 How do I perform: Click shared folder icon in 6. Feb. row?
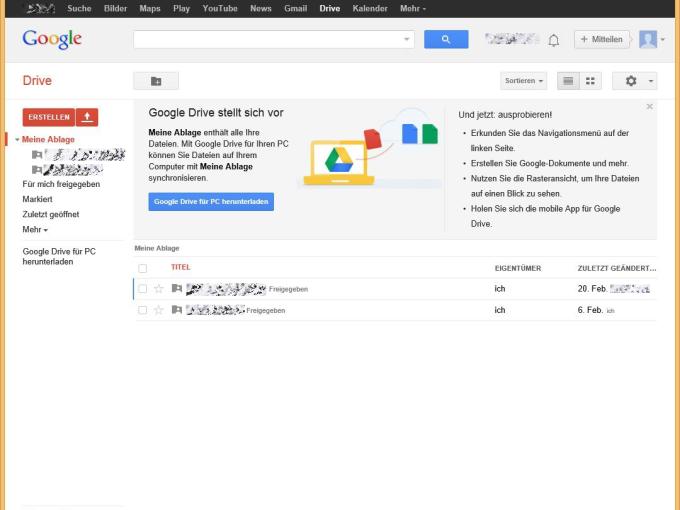[x=177, y=310]
